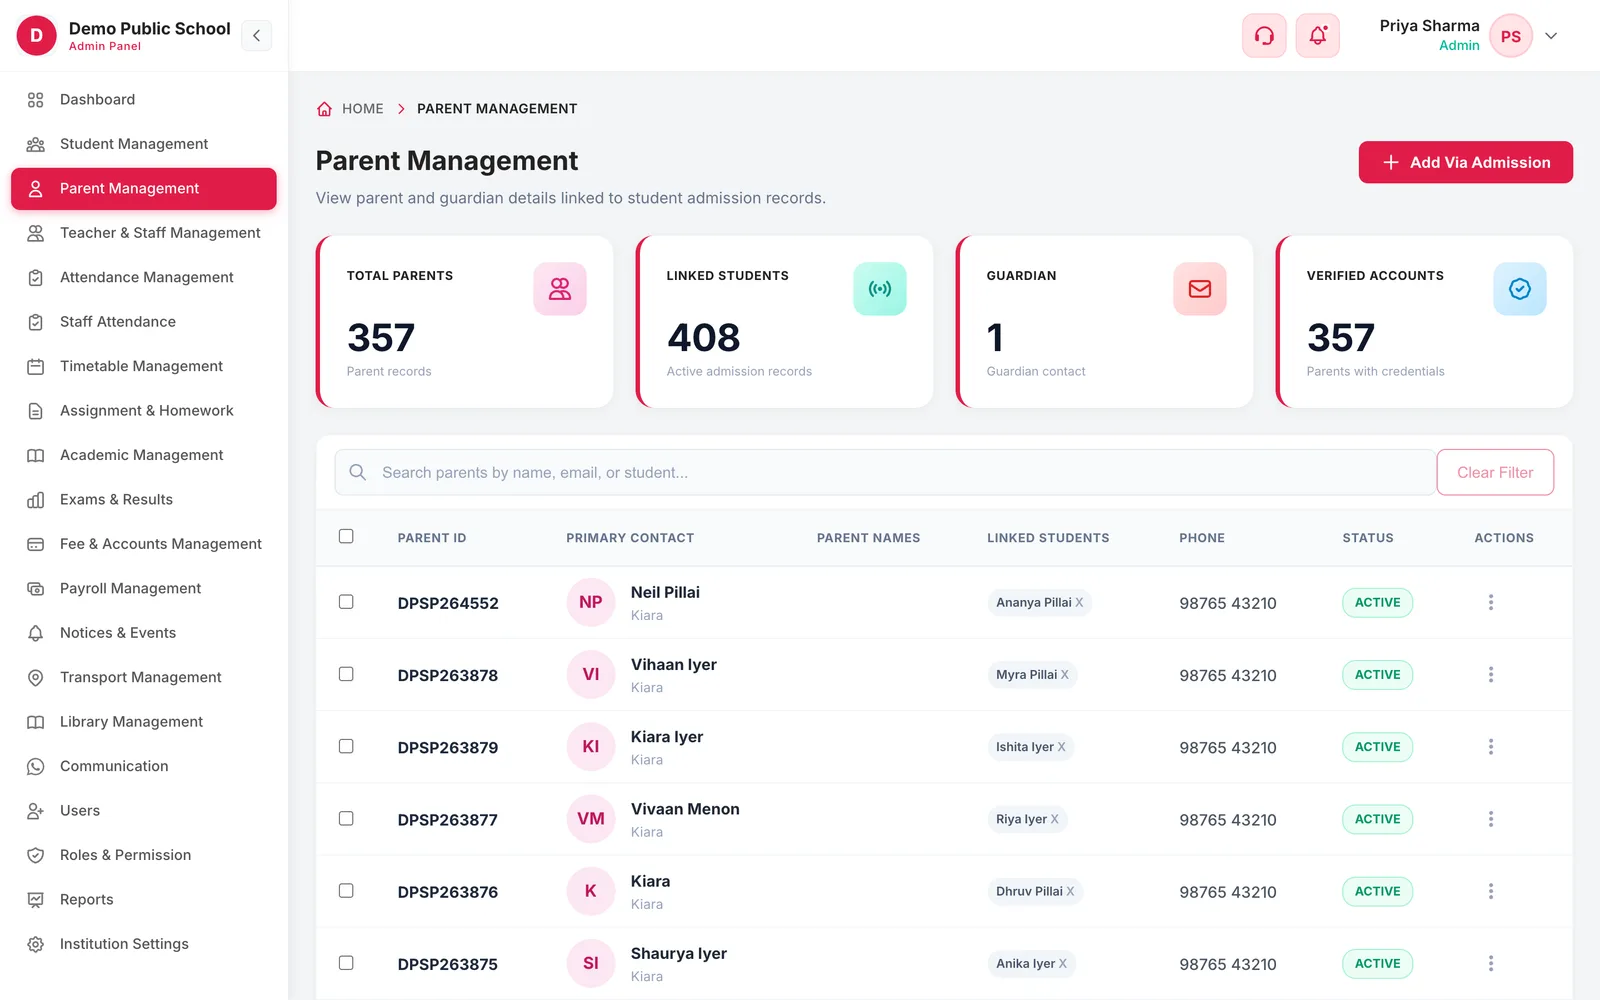This screenshot has height=1000, width=1600.
Task: Select the checkbox for DPSP264552
Action: point(346,602)
